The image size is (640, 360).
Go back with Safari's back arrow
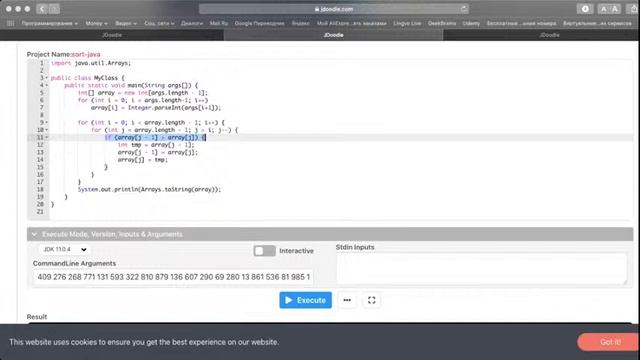tap(42, 9)
